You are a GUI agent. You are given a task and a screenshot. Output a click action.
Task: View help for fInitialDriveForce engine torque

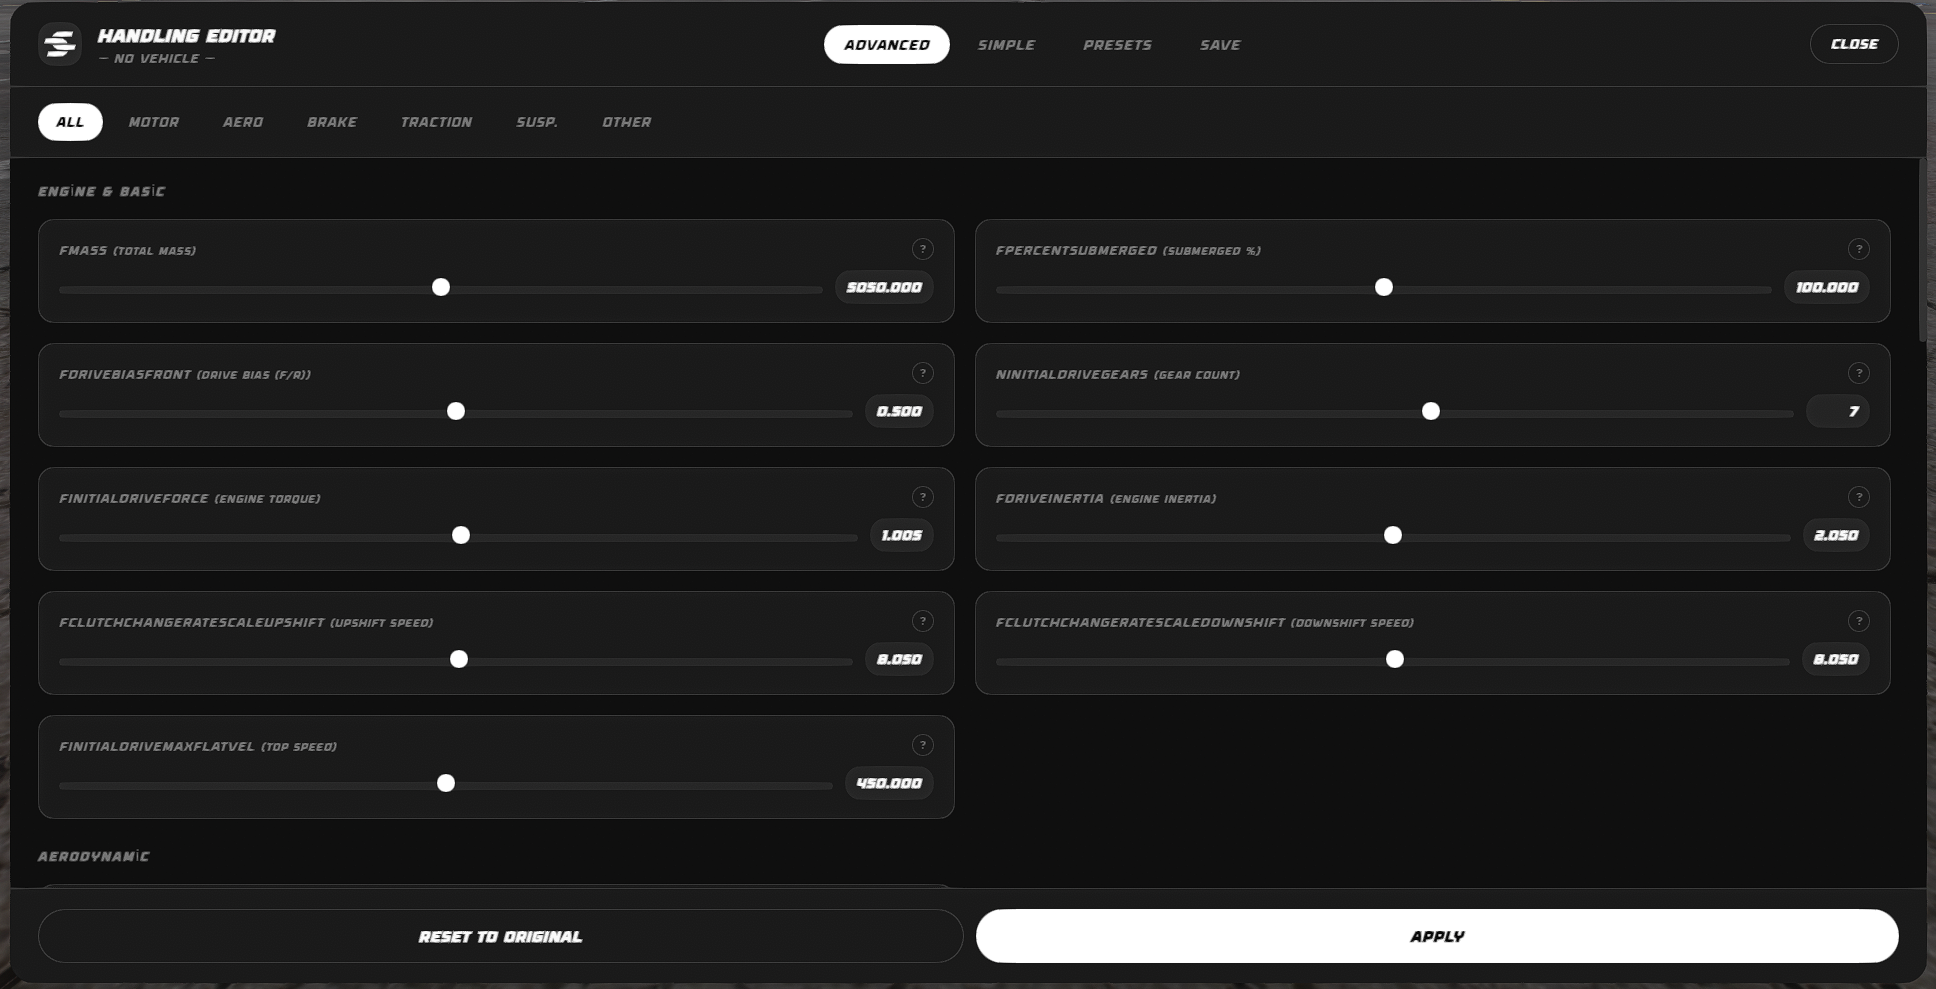[923, 497]
